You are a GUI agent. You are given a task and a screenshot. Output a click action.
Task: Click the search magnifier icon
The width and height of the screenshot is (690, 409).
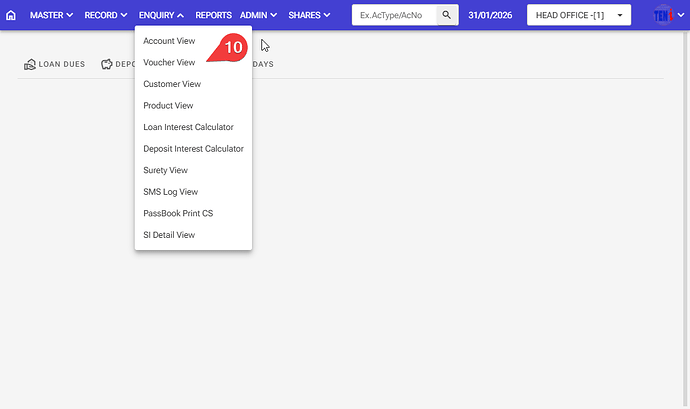[447, 16]
